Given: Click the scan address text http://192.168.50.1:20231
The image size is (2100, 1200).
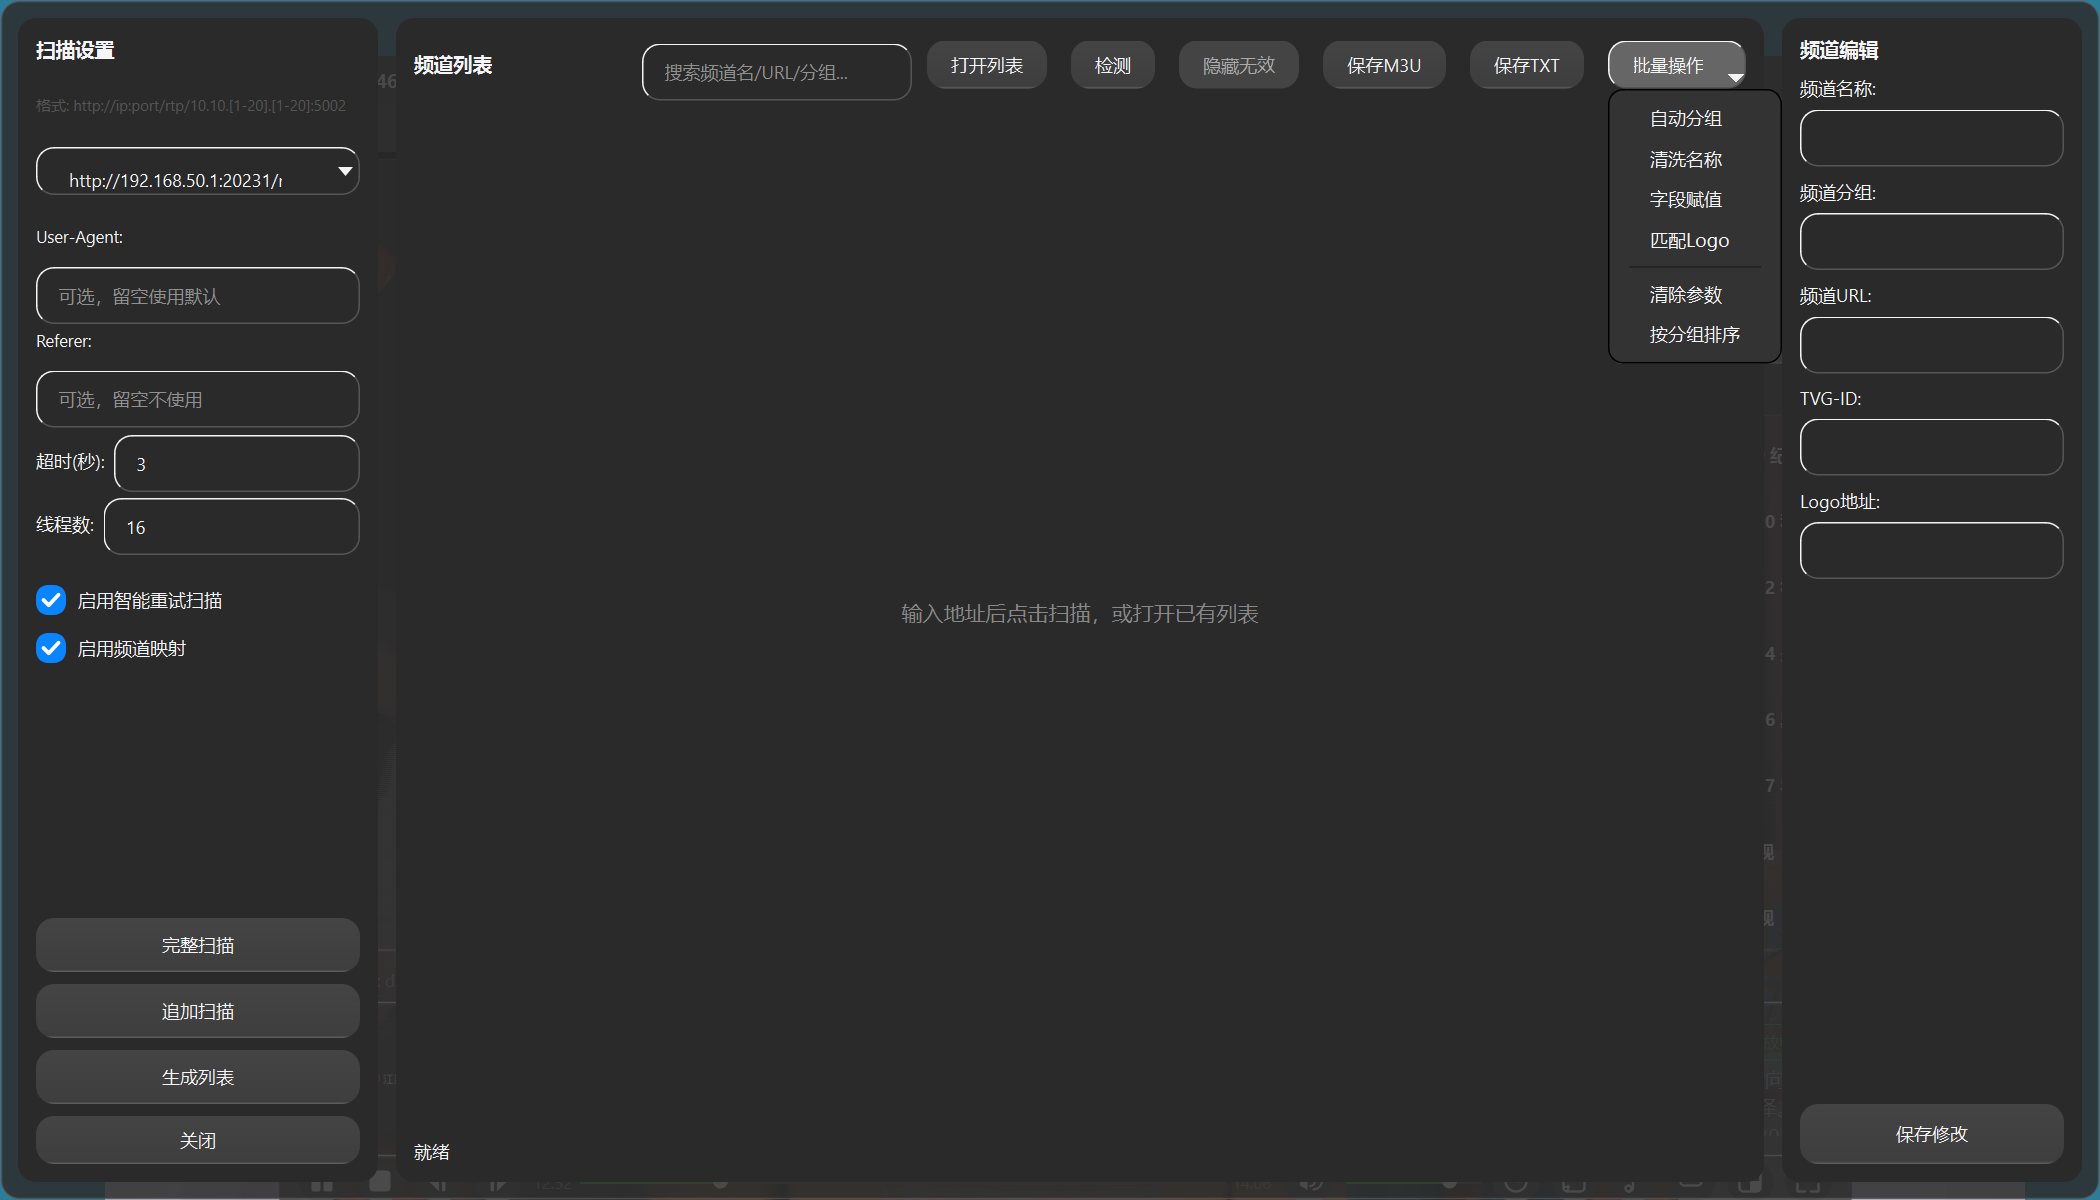Looking at the screenshot, I should (176, 181).
